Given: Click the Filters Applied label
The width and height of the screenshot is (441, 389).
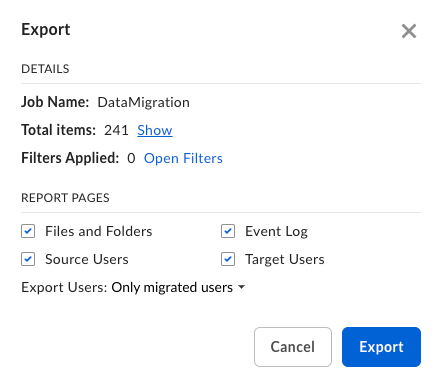Looking at the screenshot, I should pyautogui.click(x=70, y=158).
